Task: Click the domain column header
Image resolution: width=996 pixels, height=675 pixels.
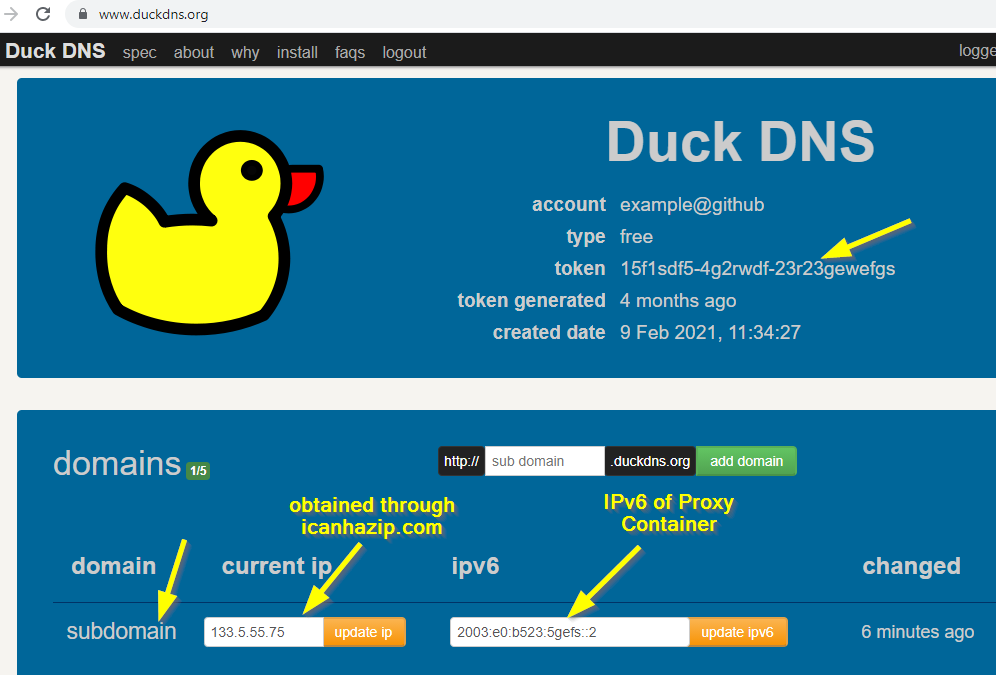Action: click(114, 566)
